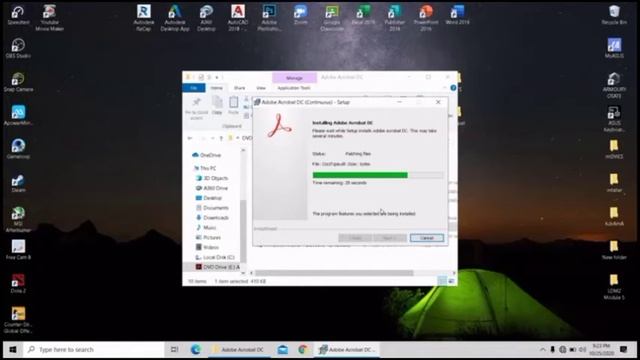The width and height of the screenshot is (640, 360).
Task: Select 3D Objects in the navigation pane
Action: [x=212, y=178]
